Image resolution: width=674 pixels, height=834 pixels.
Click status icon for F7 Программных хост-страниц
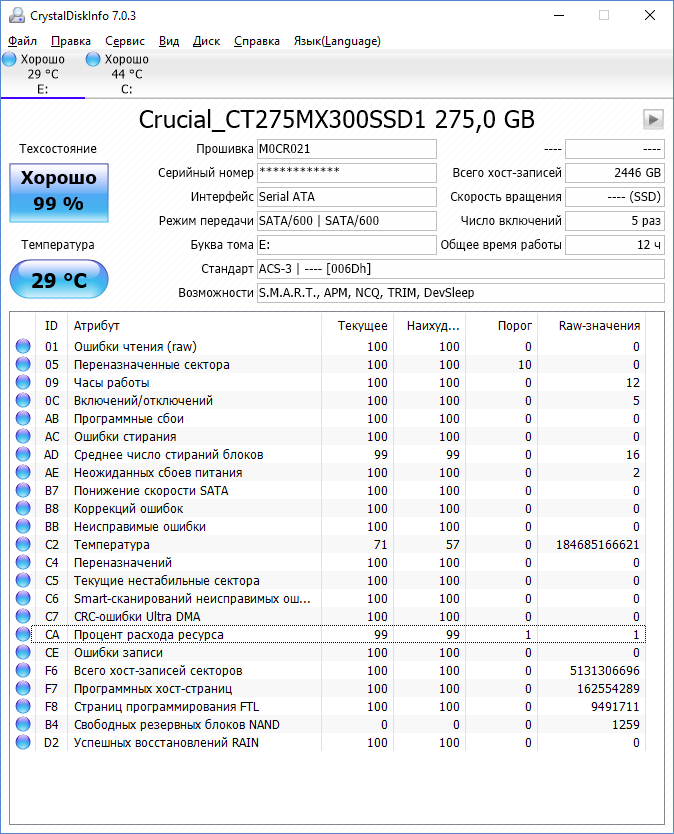pos(23,688)
